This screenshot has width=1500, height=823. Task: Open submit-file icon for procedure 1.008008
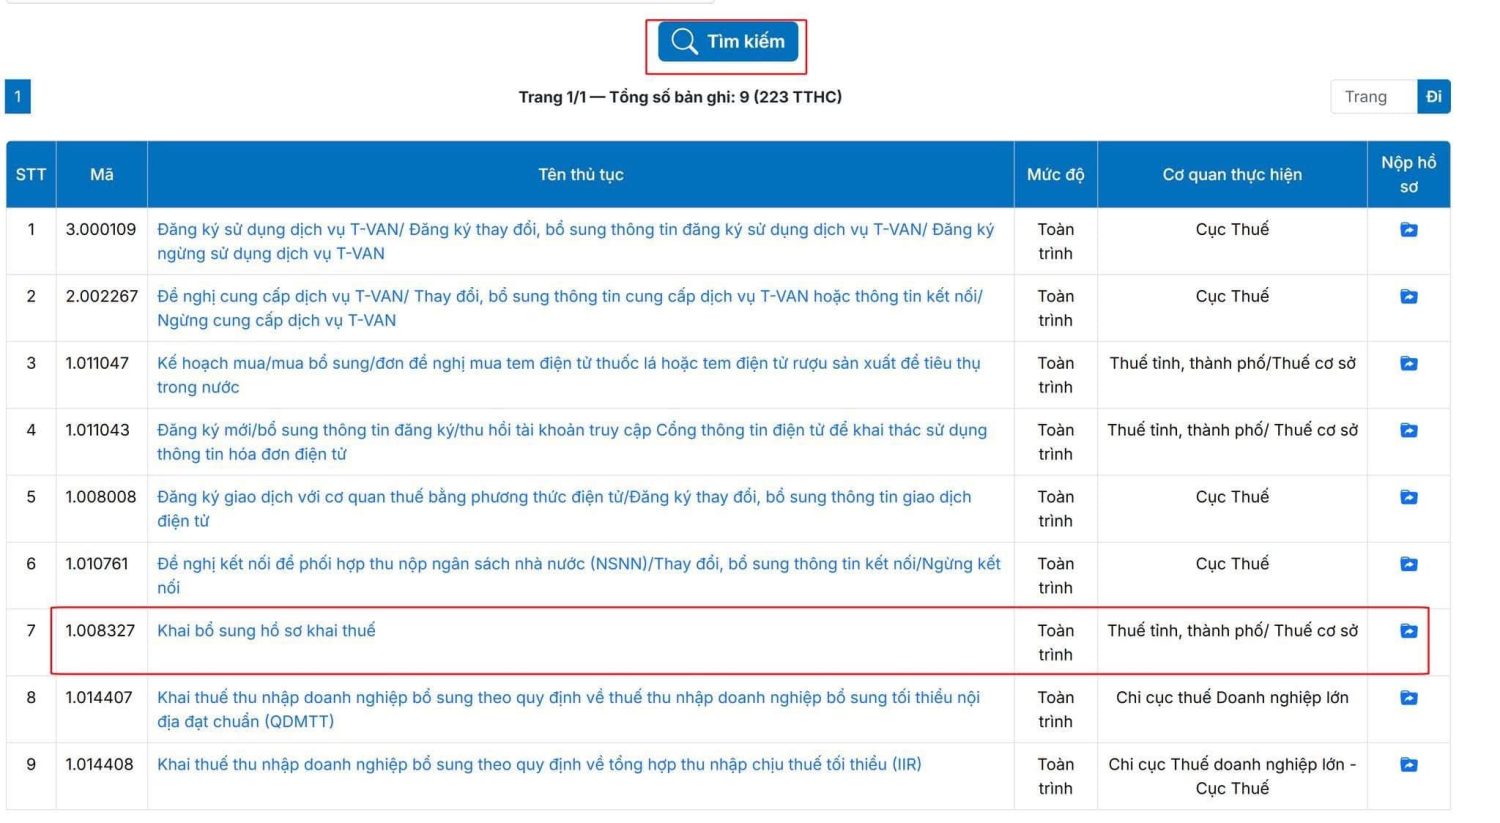pyautogui.click(x=1408, y=498)
